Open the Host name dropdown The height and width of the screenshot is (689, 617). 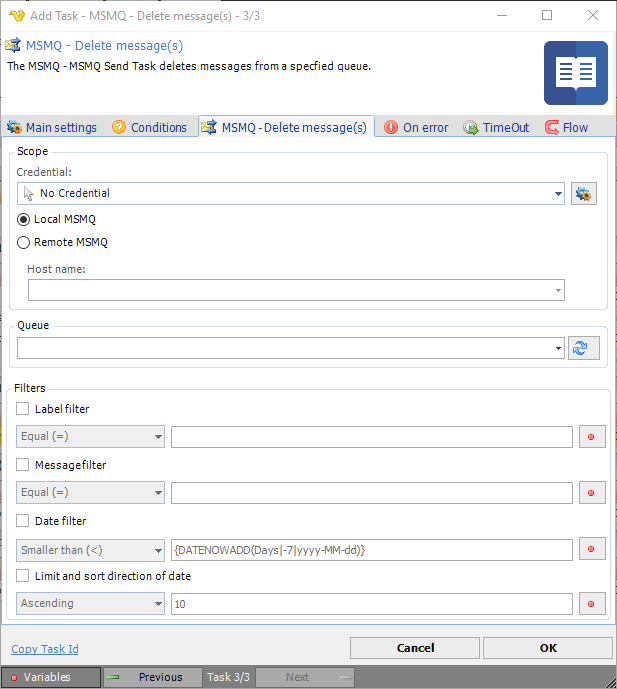pos(557,290)
